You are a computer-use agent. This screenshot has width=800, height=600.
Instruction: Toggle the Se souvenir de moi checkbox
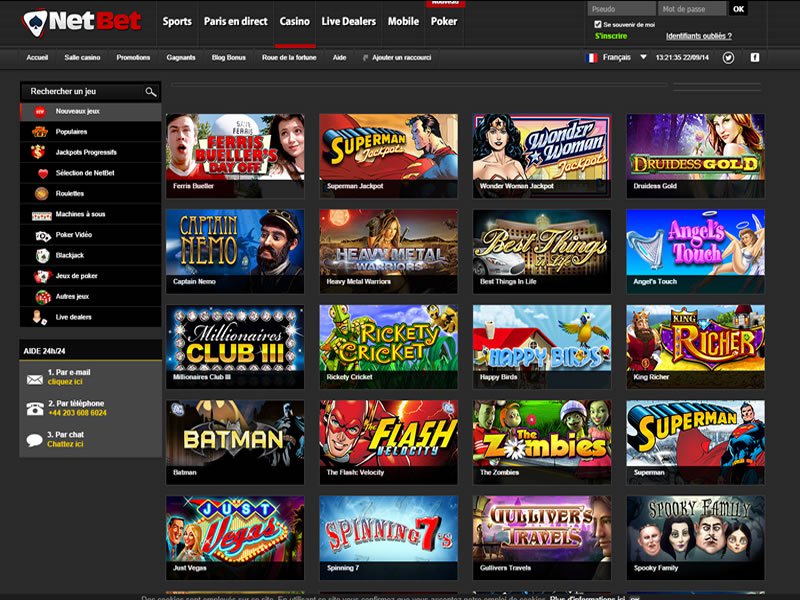pyautogui.click(x=597, y=24)
